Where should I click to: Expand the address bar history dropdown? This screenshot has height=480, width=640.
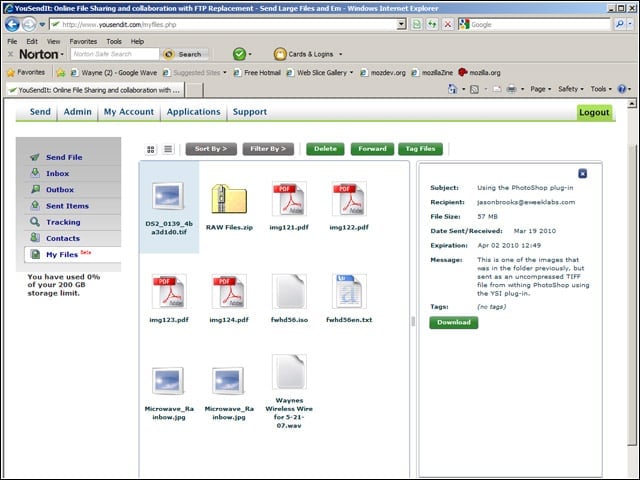pos(401,24)
